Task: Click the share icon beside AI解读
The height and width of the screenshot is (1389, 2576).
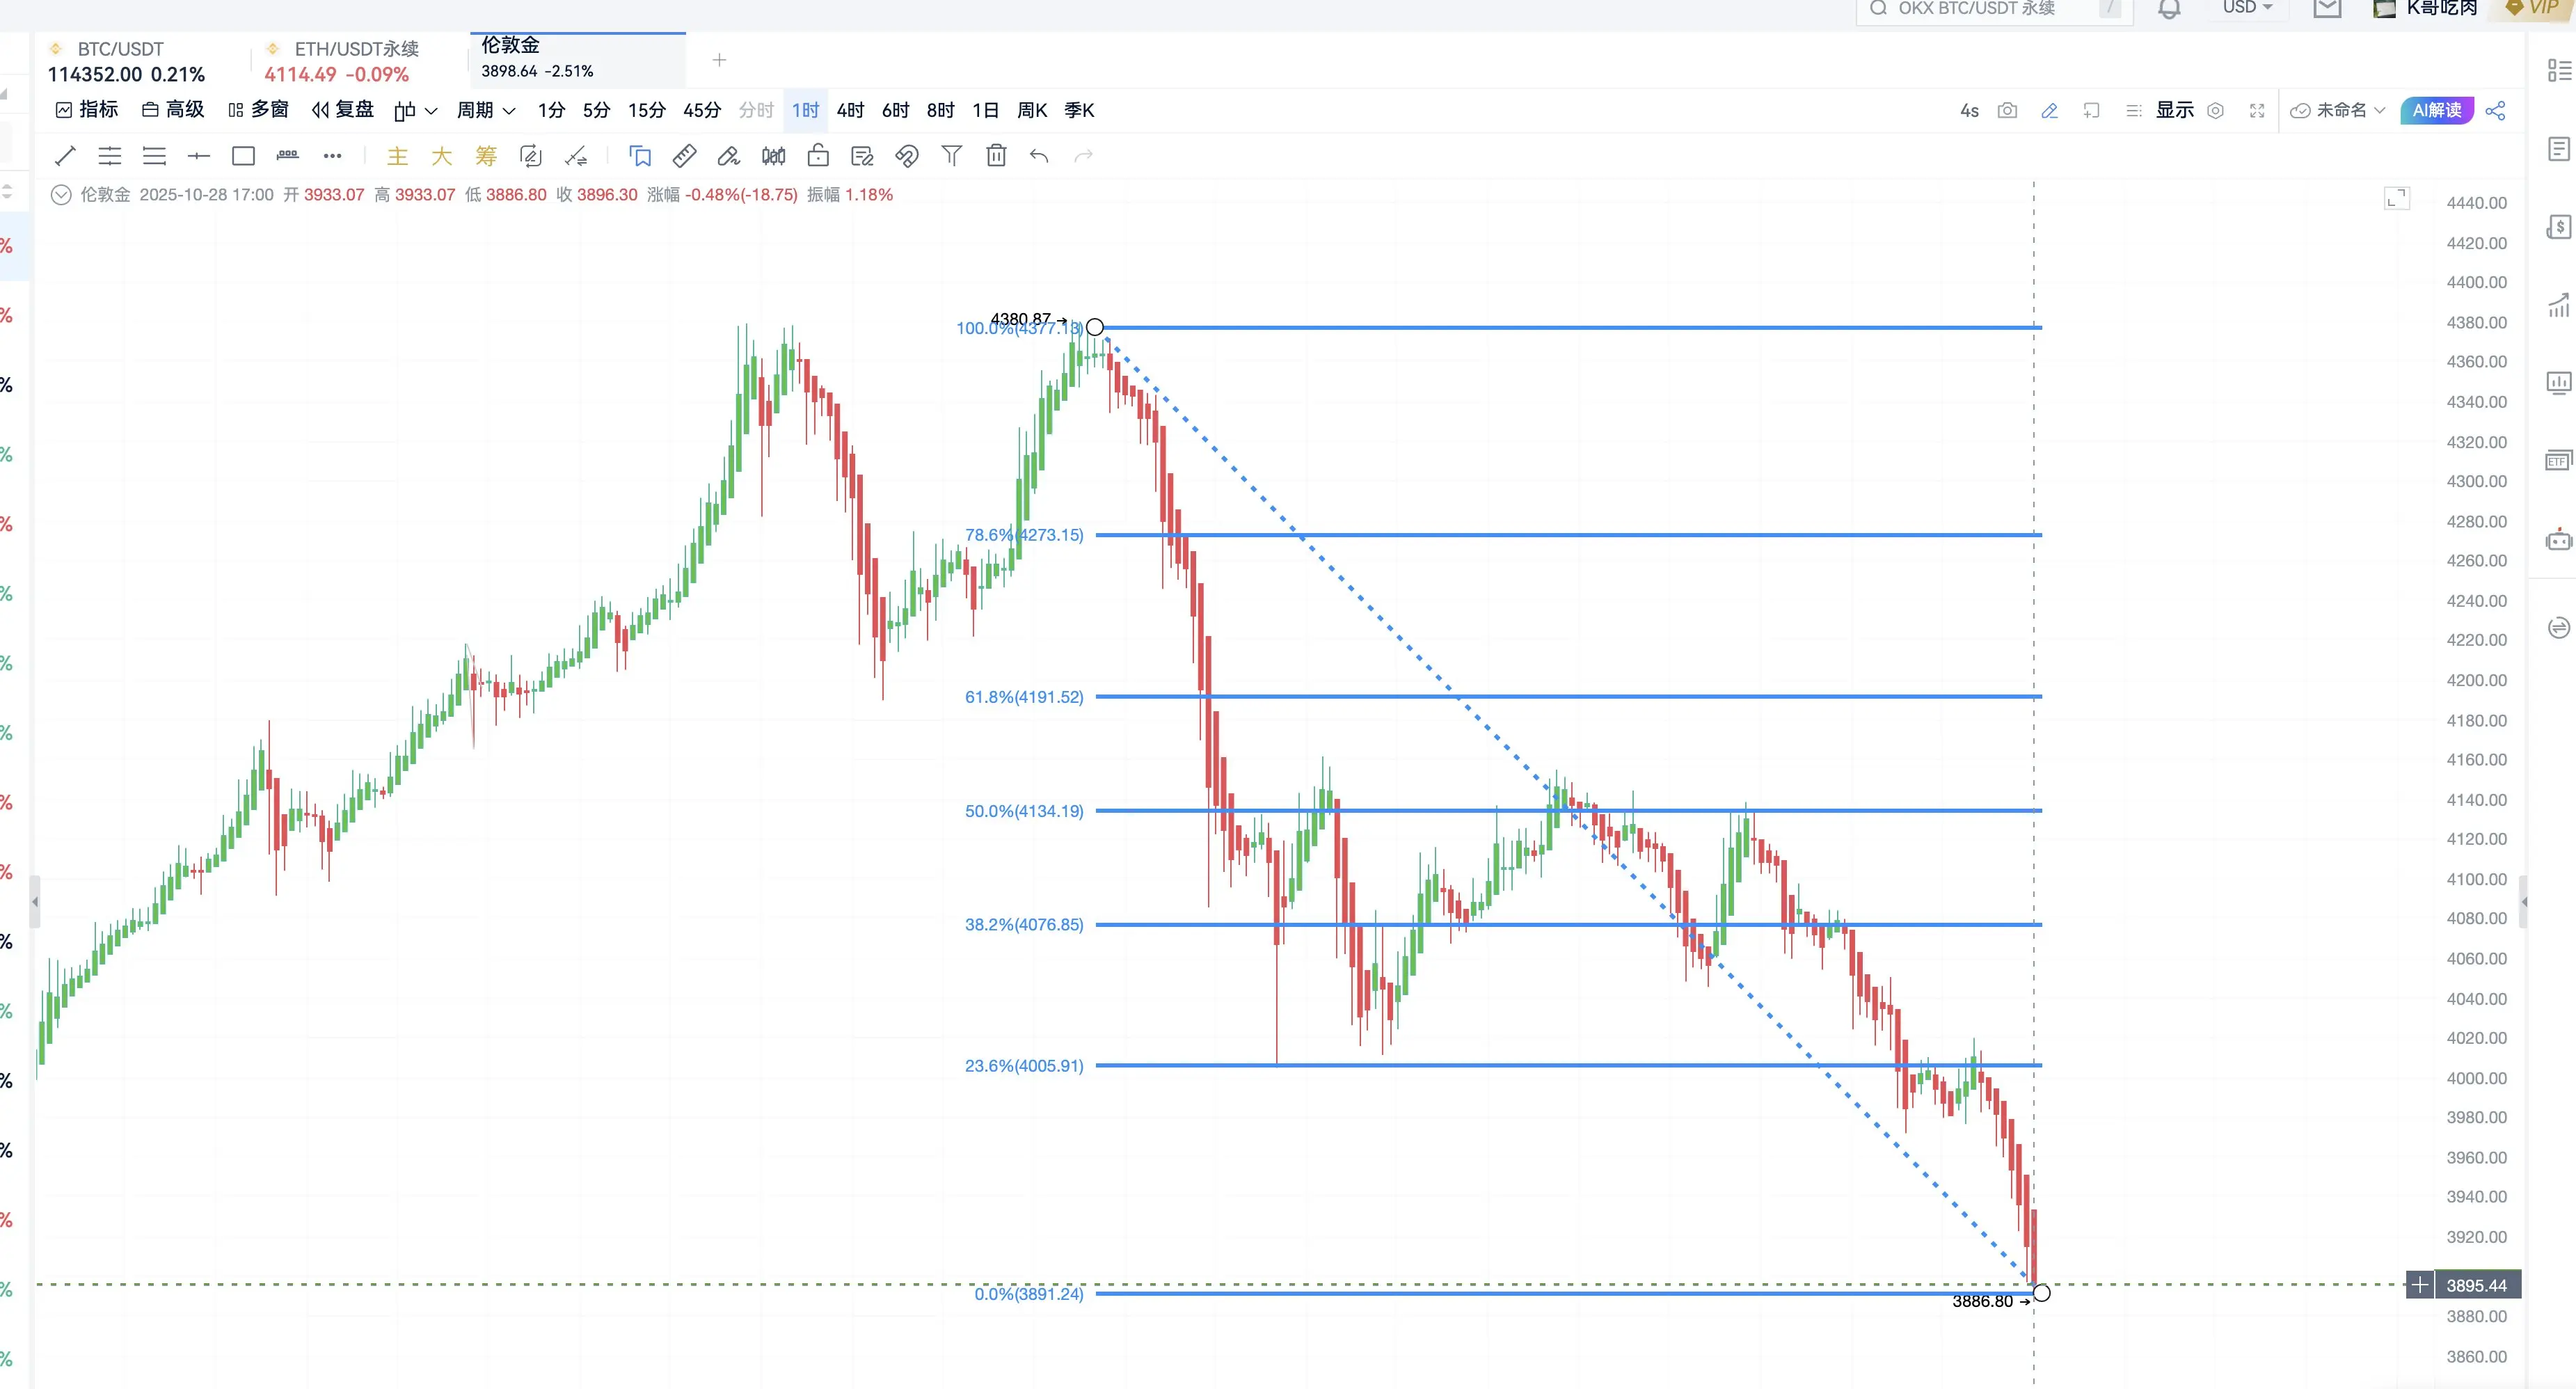Action: point(2495,111)
